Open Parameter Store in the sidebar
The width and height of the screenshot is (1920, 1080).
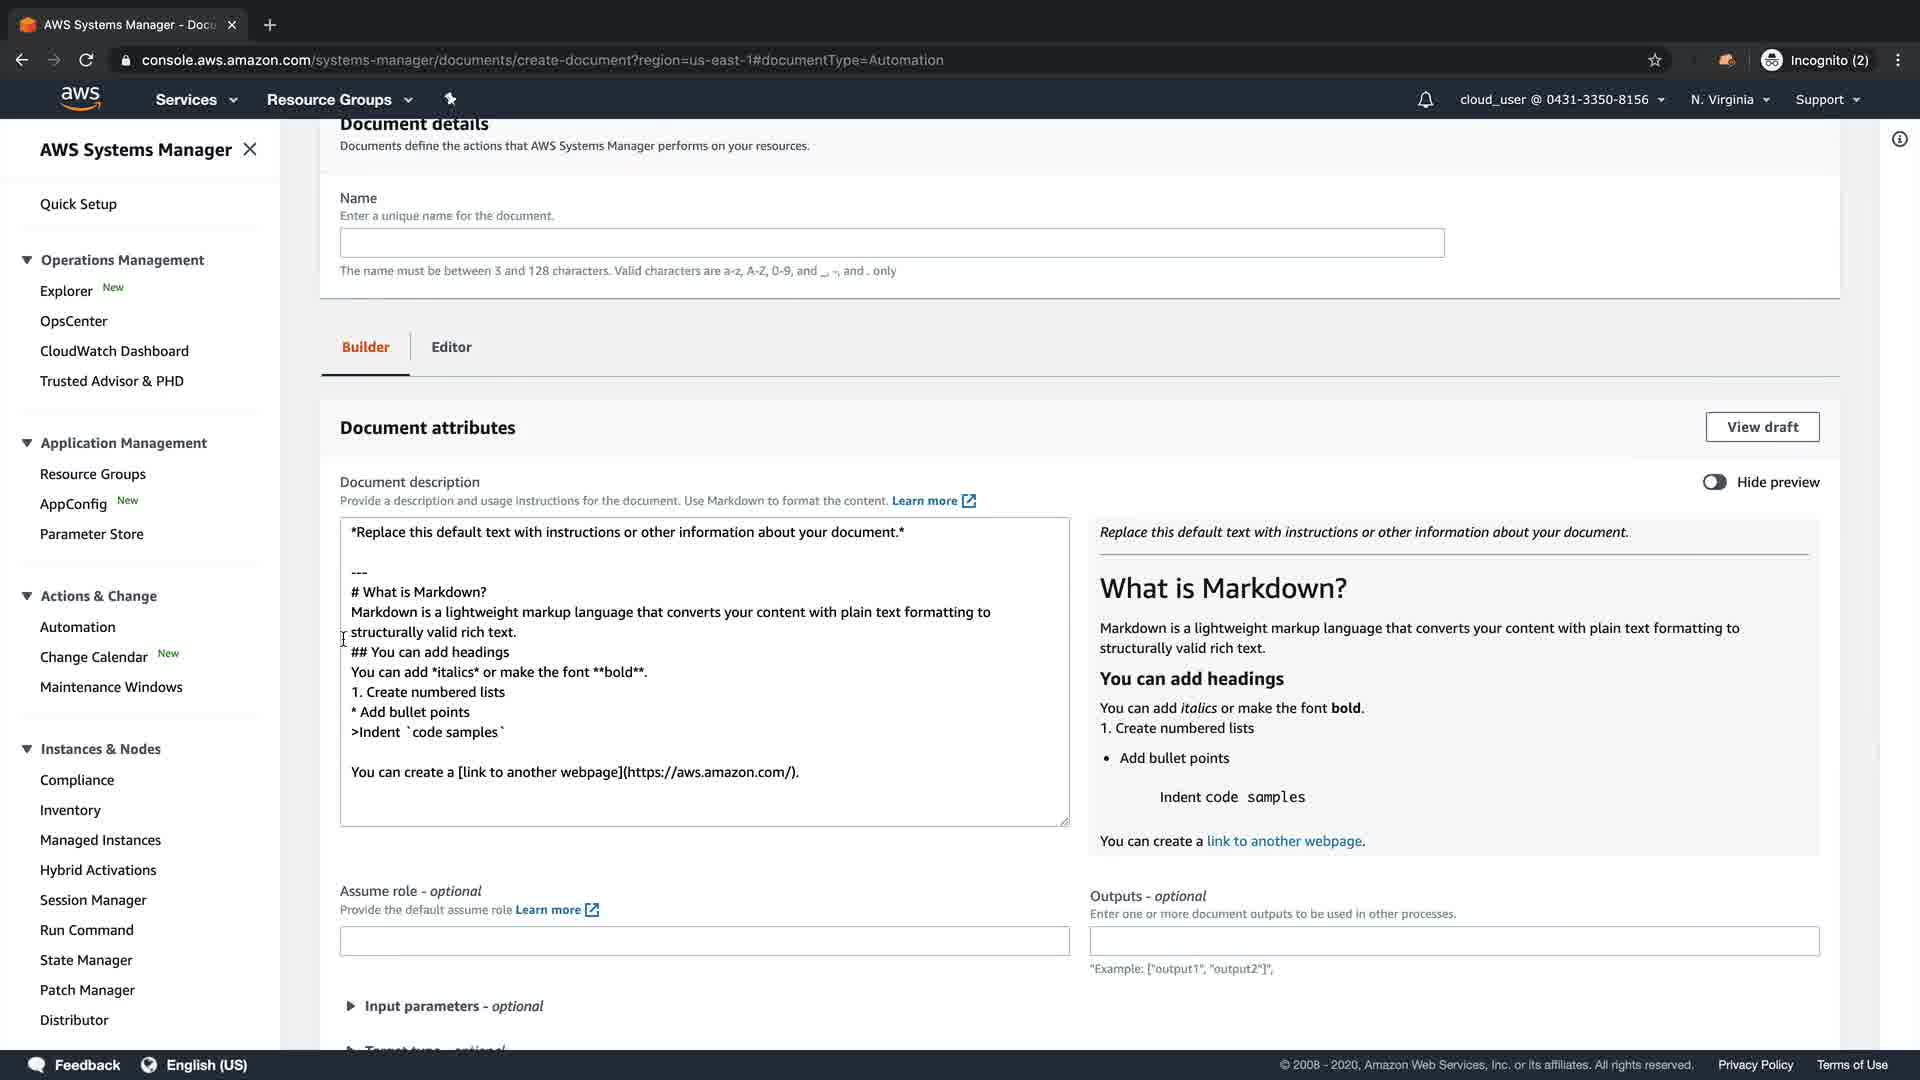coord(92,534)
